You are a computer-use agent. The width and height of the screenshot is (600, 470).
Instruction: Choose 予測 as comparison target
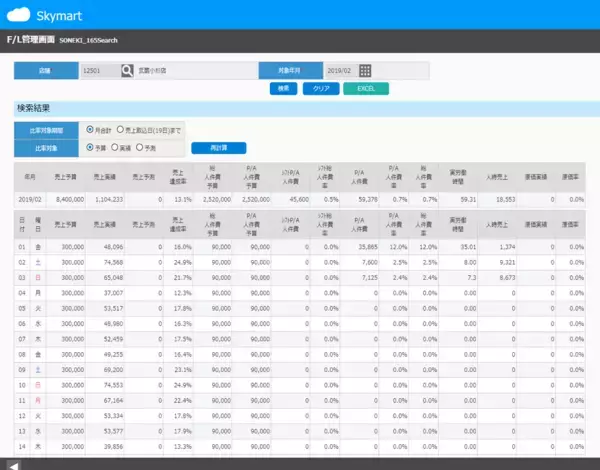[141, 147]
